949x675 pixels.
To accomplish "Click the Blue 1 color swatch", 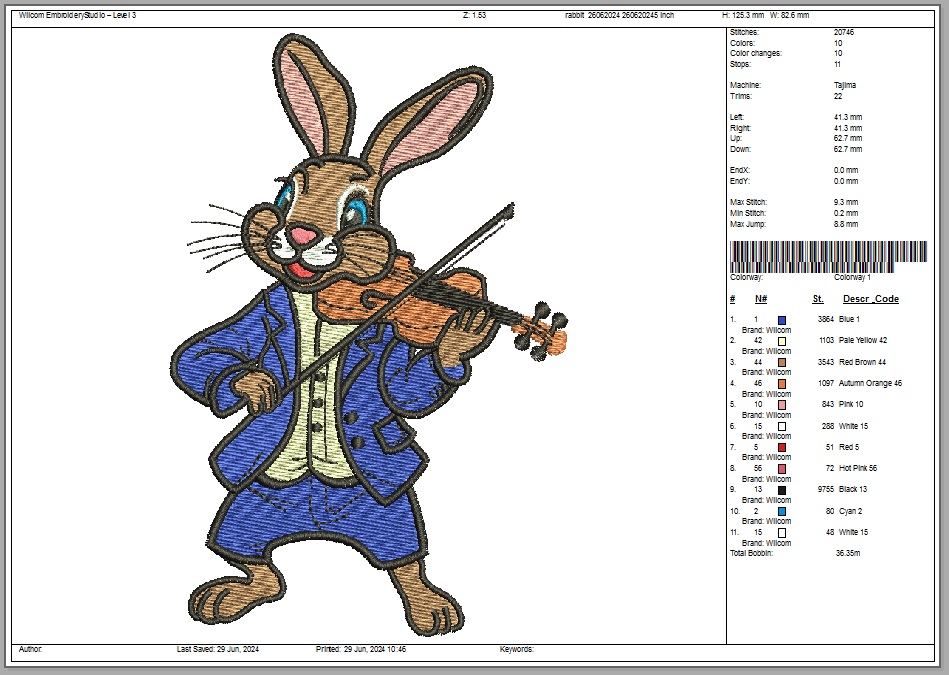I will click(782, 319).
